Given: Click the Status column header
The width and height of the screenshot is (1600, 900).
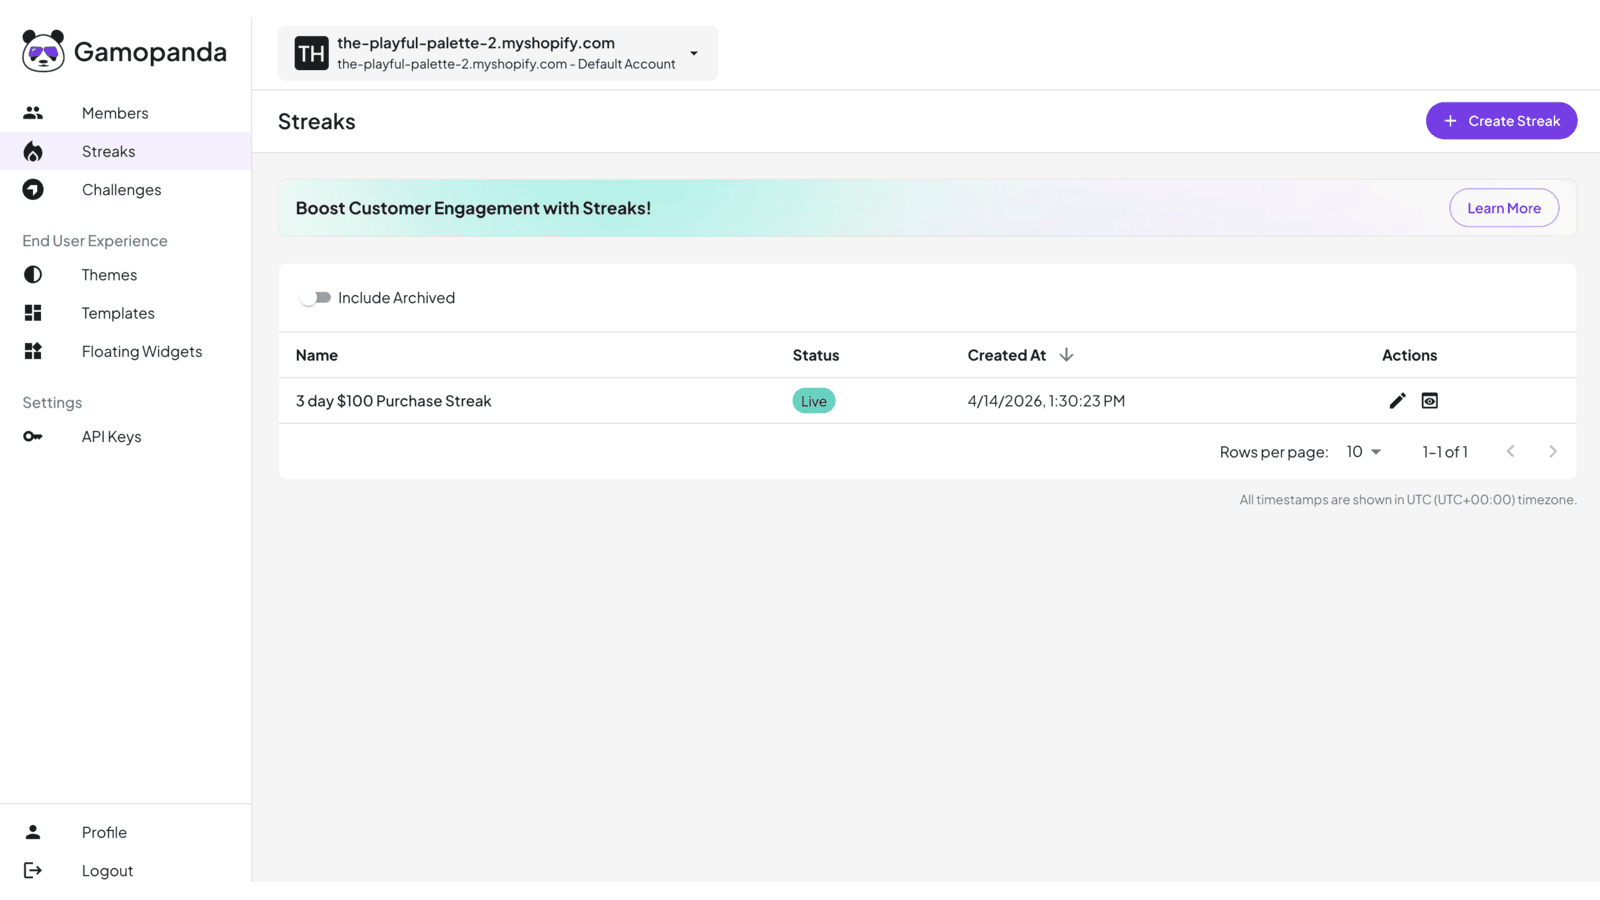Looking at the screenshot, I should [816, 355].
